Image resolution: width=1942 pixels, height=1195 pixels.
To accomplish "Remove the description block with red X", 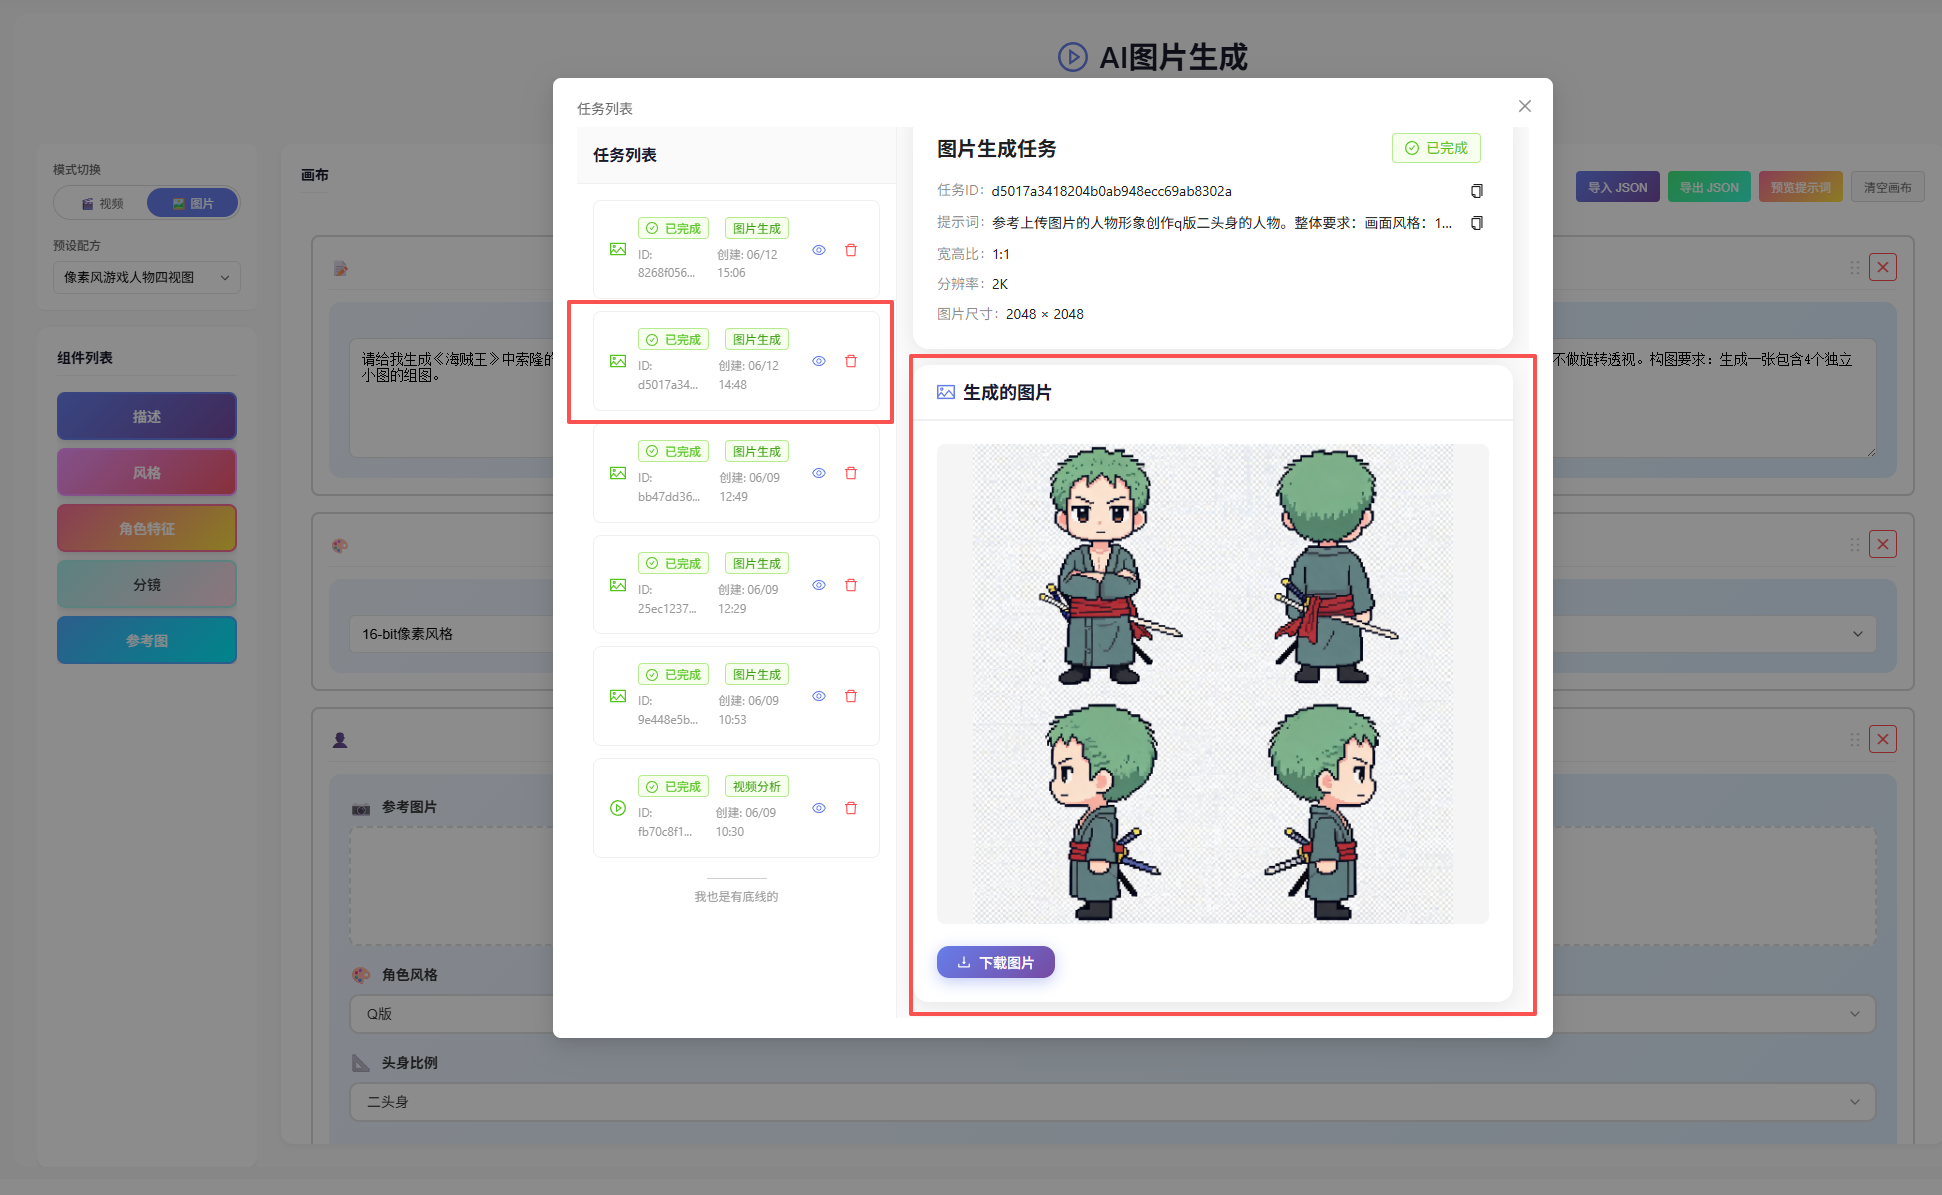I will (1883, 267).
